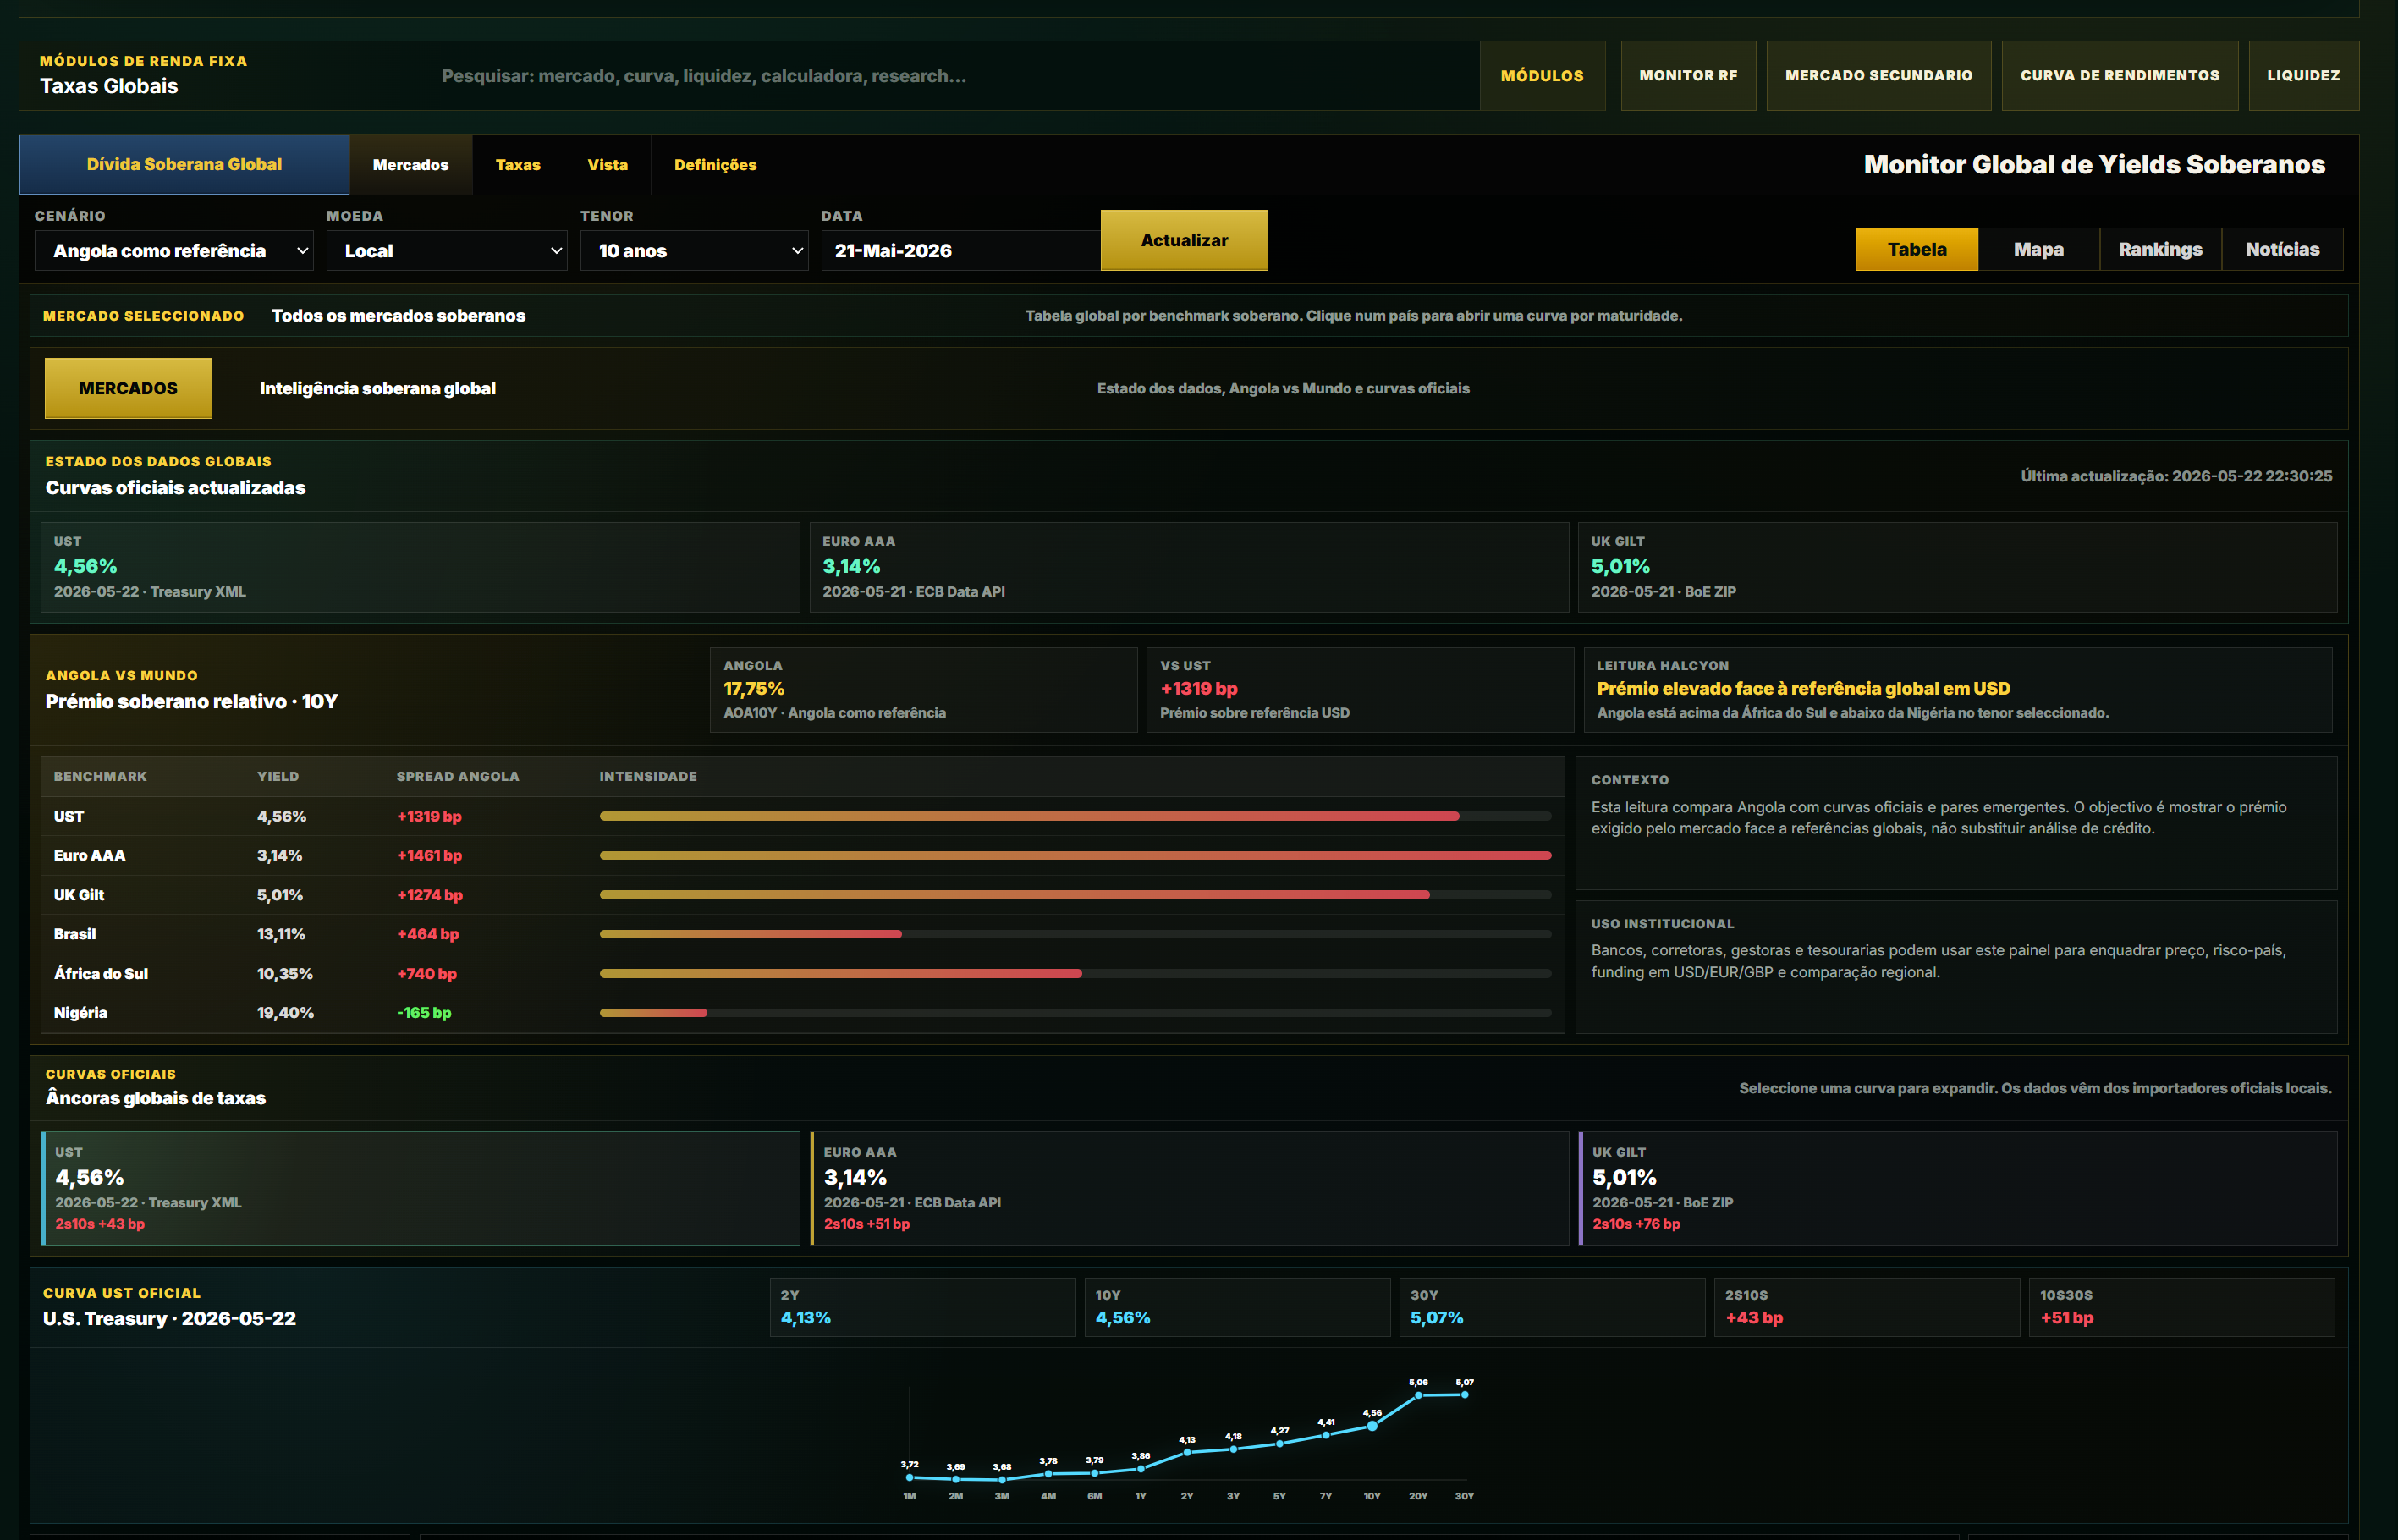Click the Actualizar button
2398x1540 pixels.
point(1184,240)
